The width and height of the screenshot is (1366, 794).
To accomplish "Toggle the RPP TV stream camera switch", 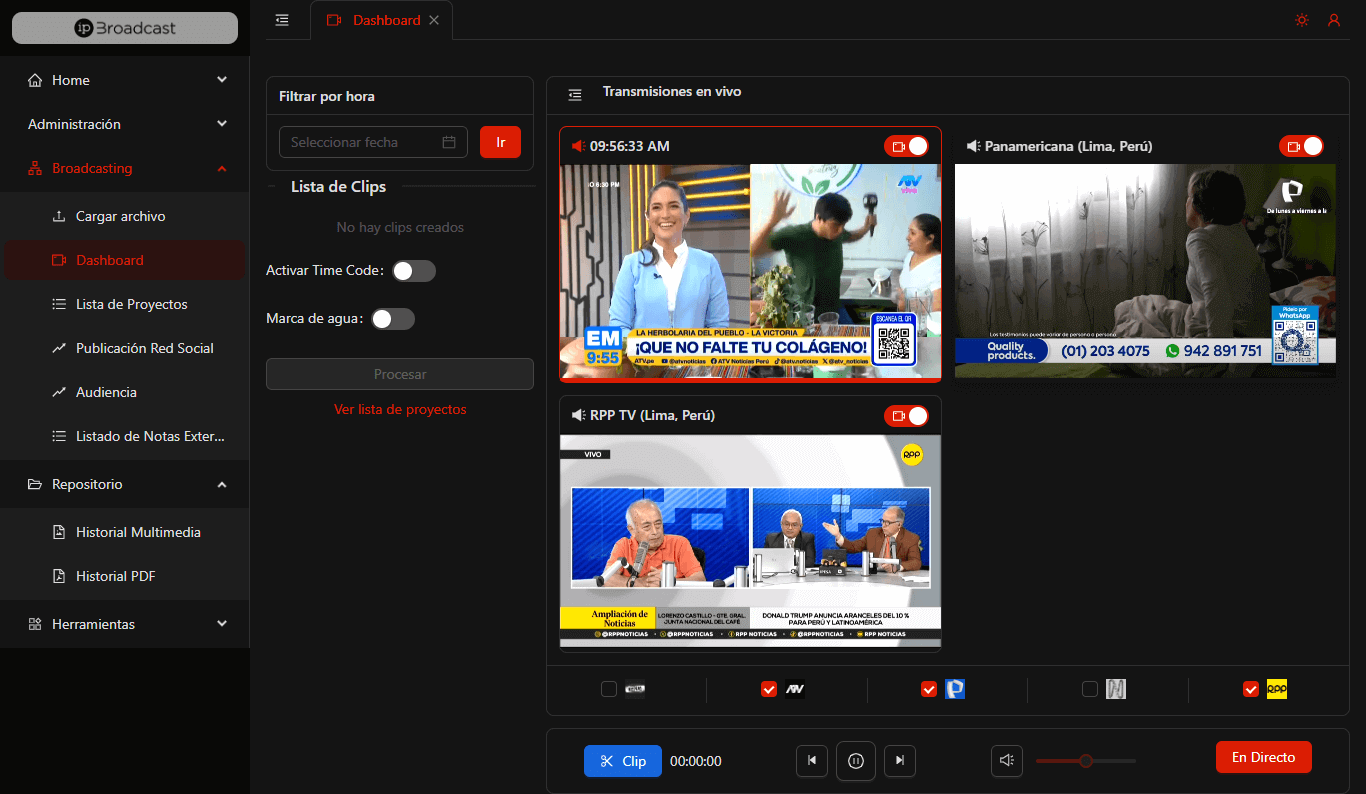I will 906,416.
